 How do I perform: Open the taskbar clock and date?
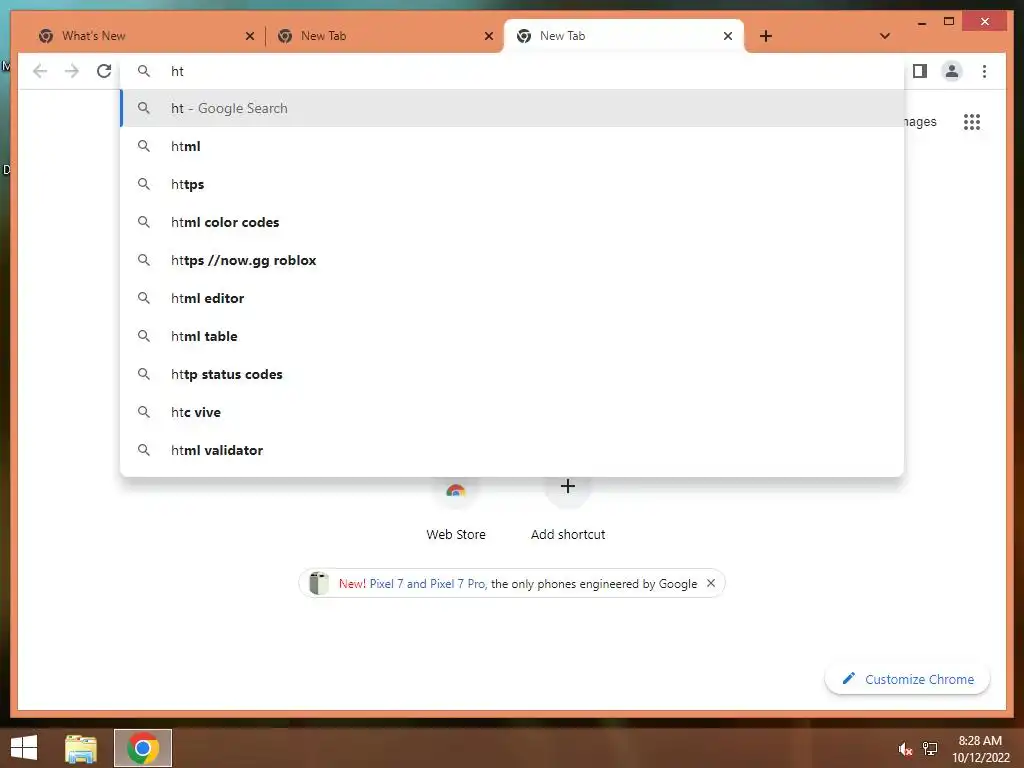980,749
